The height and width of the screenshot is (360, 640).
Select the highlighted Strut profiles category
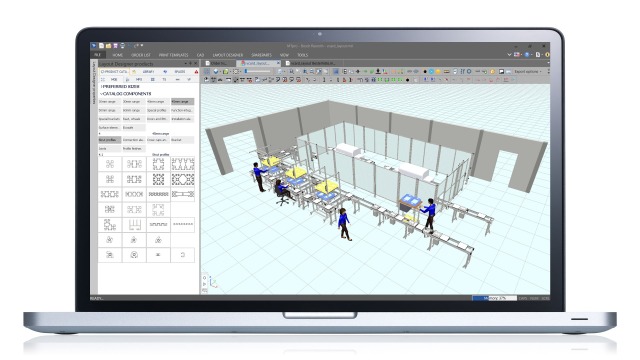(x=109, y=140)
